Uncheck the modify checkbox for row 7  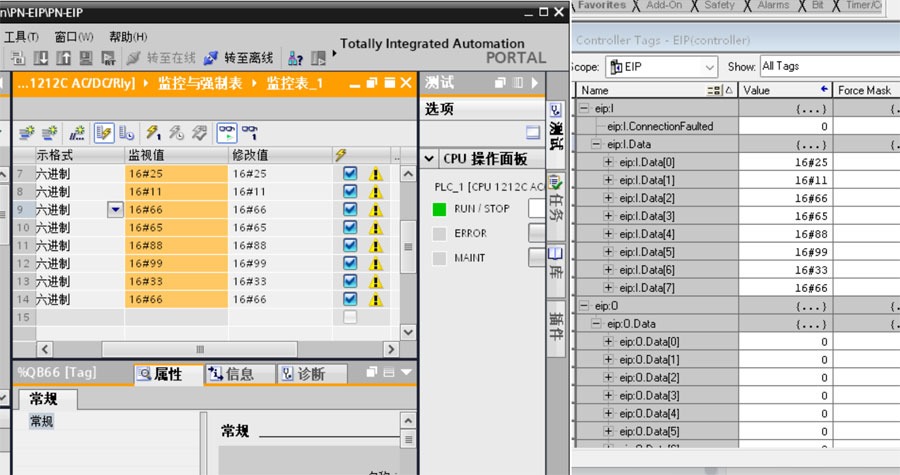pos(350,174)
